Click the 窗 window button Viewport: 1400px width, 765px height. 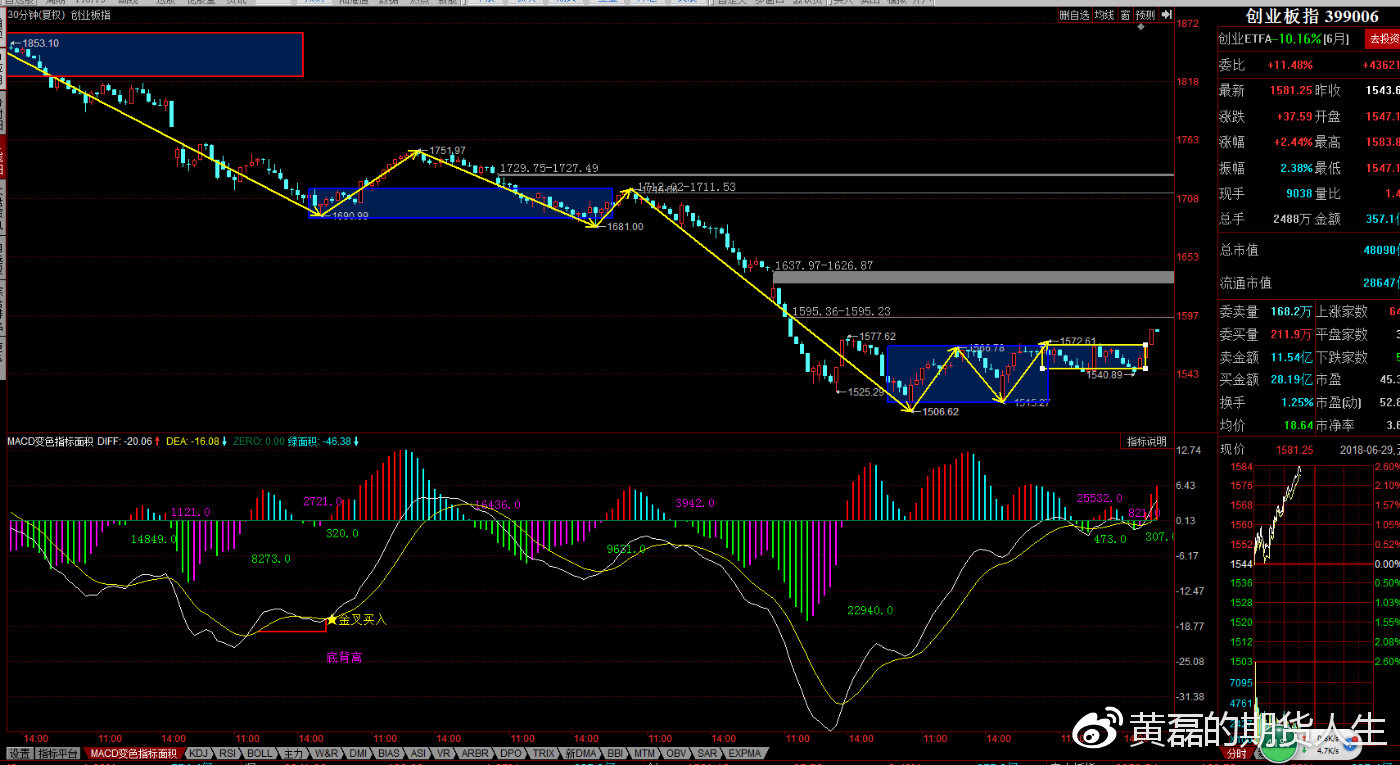(x=1125, y=15)
